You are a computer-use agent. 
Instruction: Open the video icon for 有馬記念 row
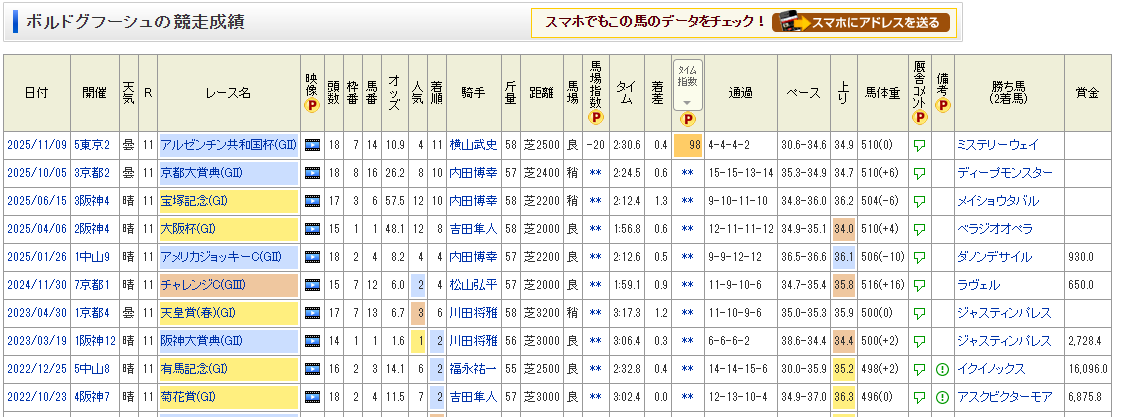312,369
